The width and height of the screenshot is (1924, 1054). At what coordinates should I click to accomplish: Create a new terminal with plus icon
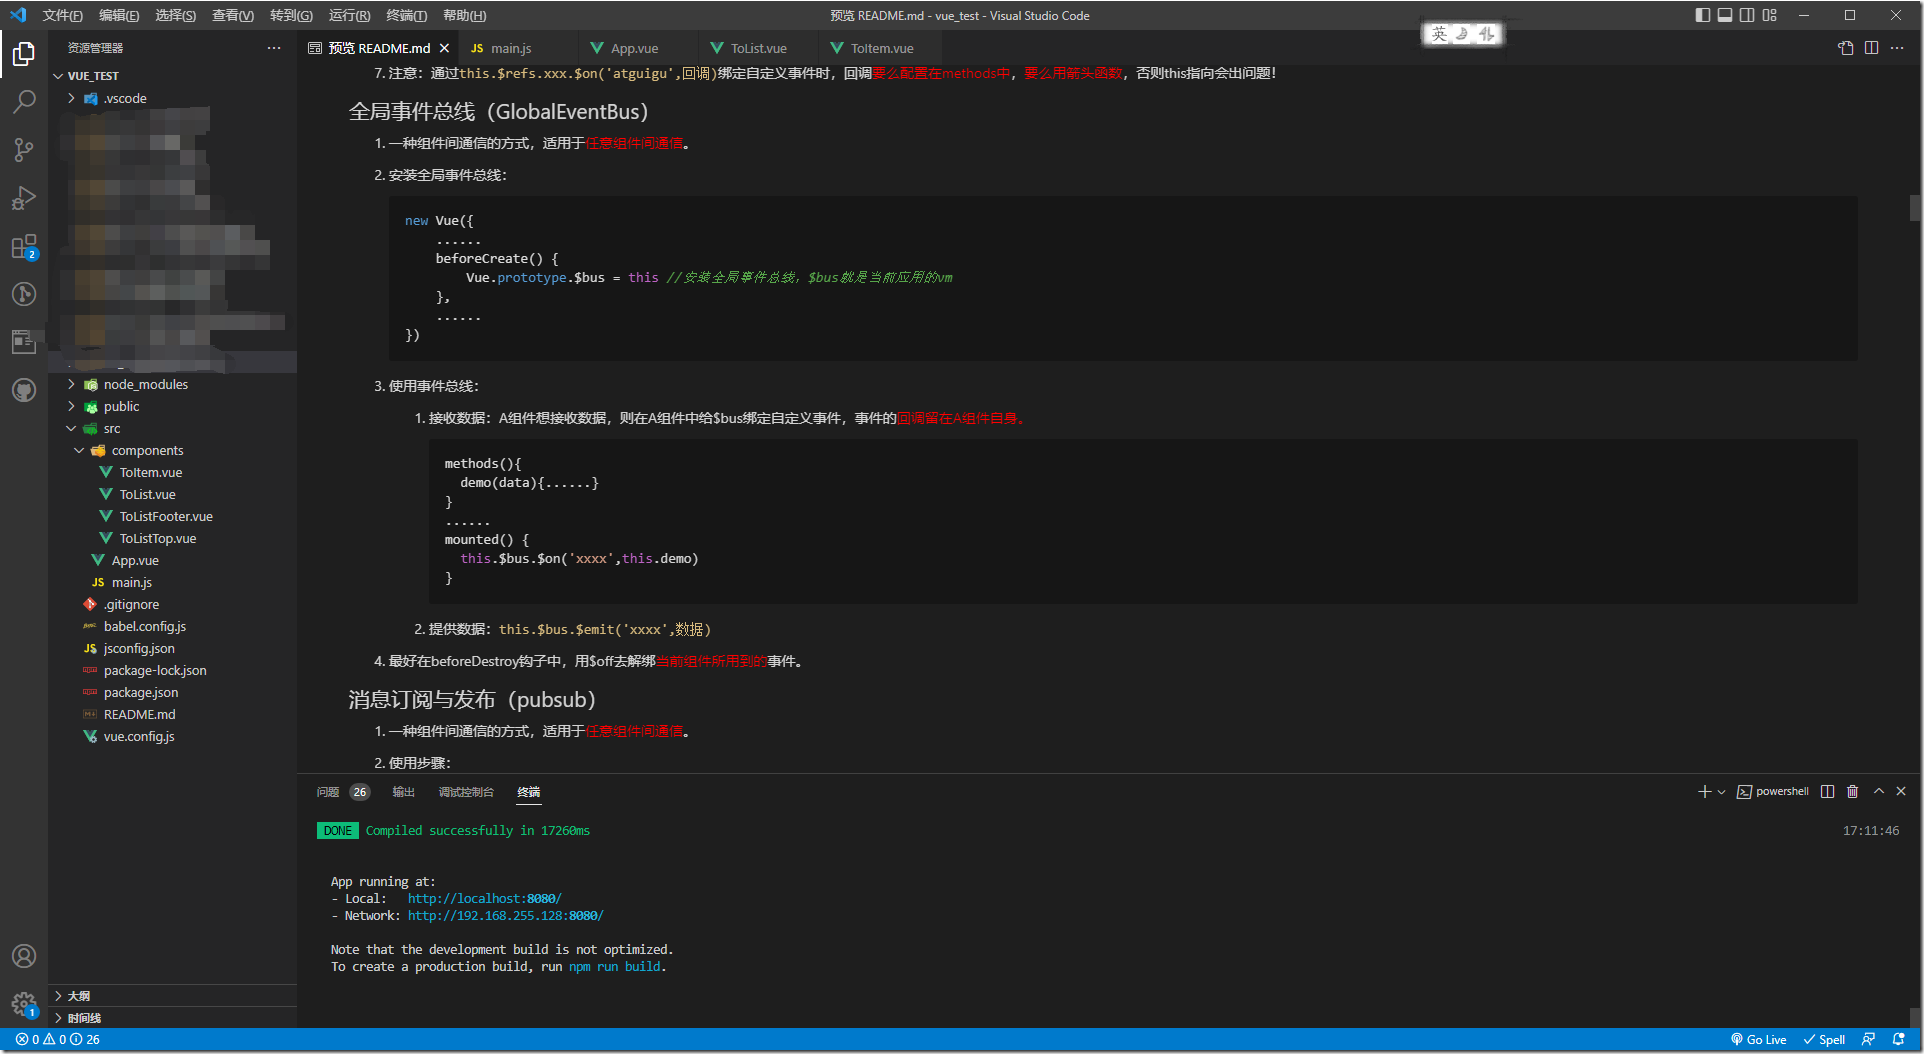pyautogui.click(x=1704, y=791)
